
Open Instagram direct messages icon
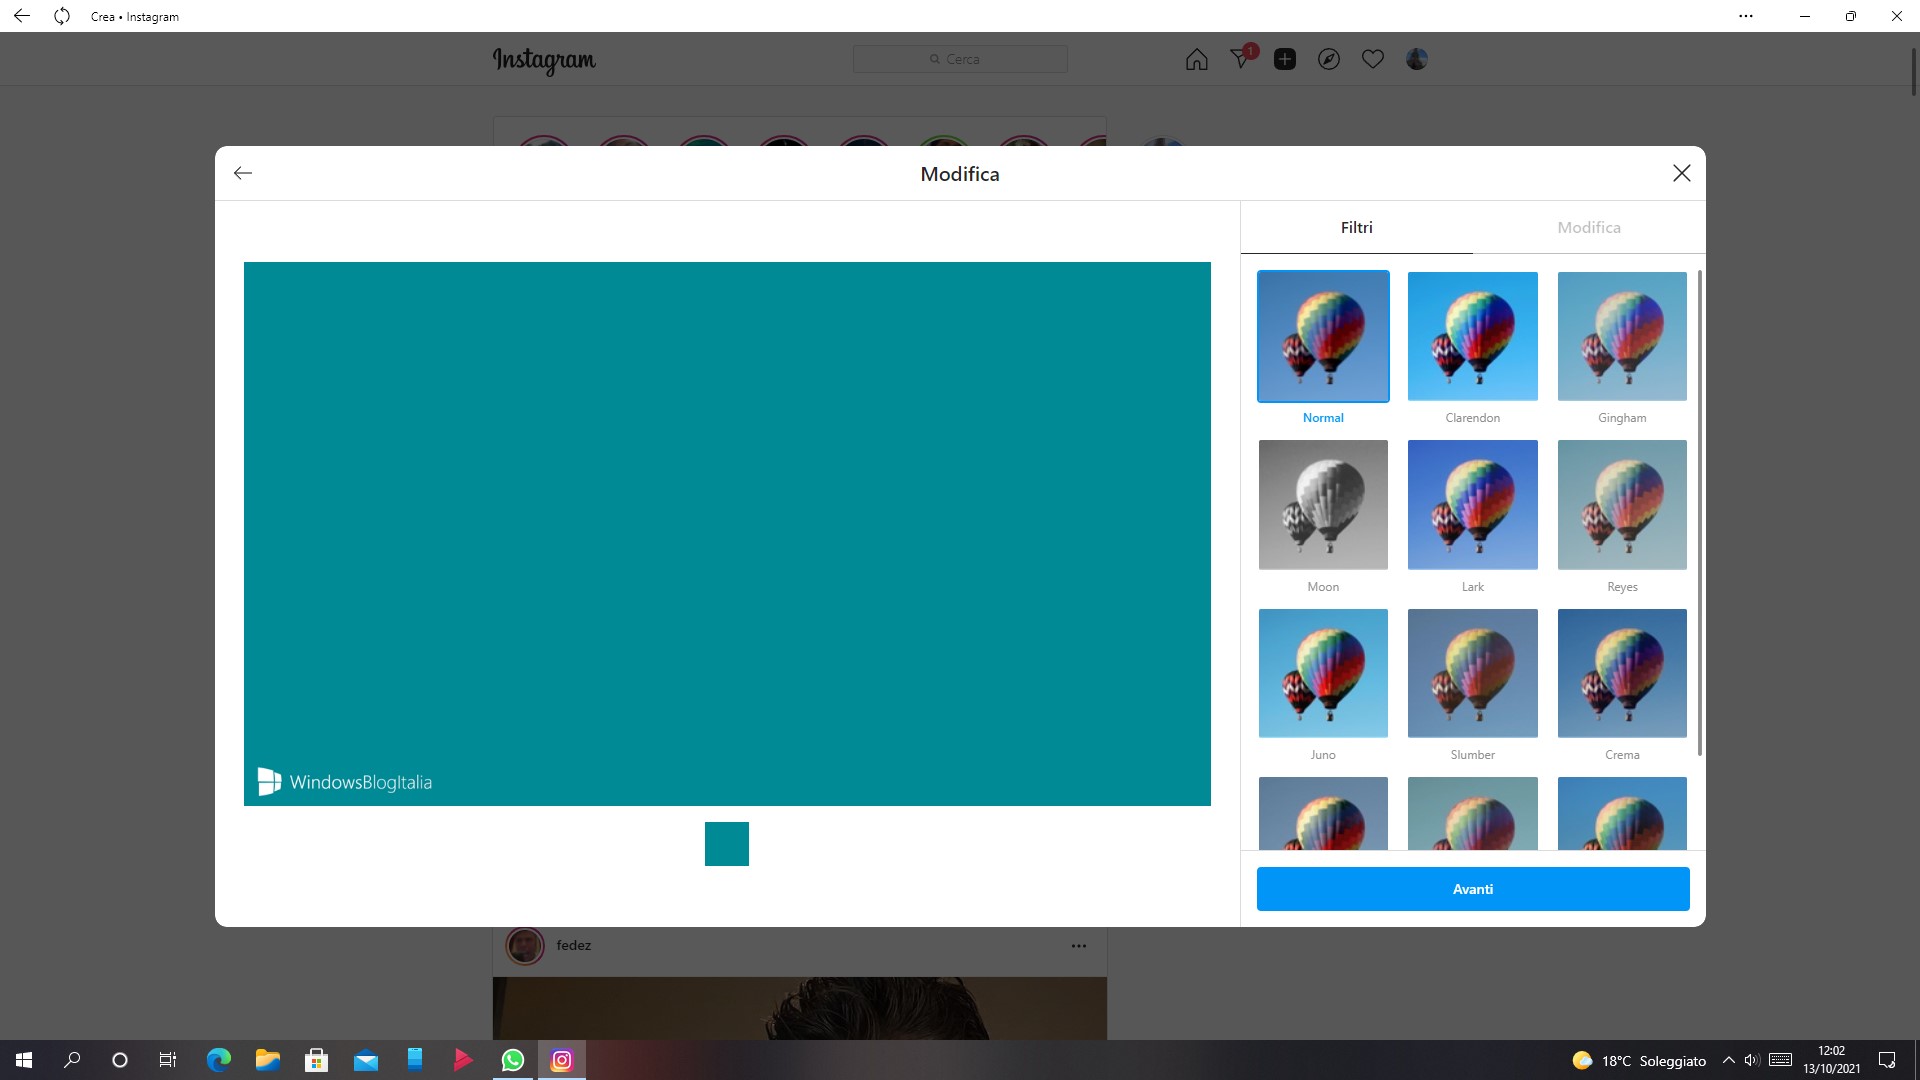(x=1241, y=58)
